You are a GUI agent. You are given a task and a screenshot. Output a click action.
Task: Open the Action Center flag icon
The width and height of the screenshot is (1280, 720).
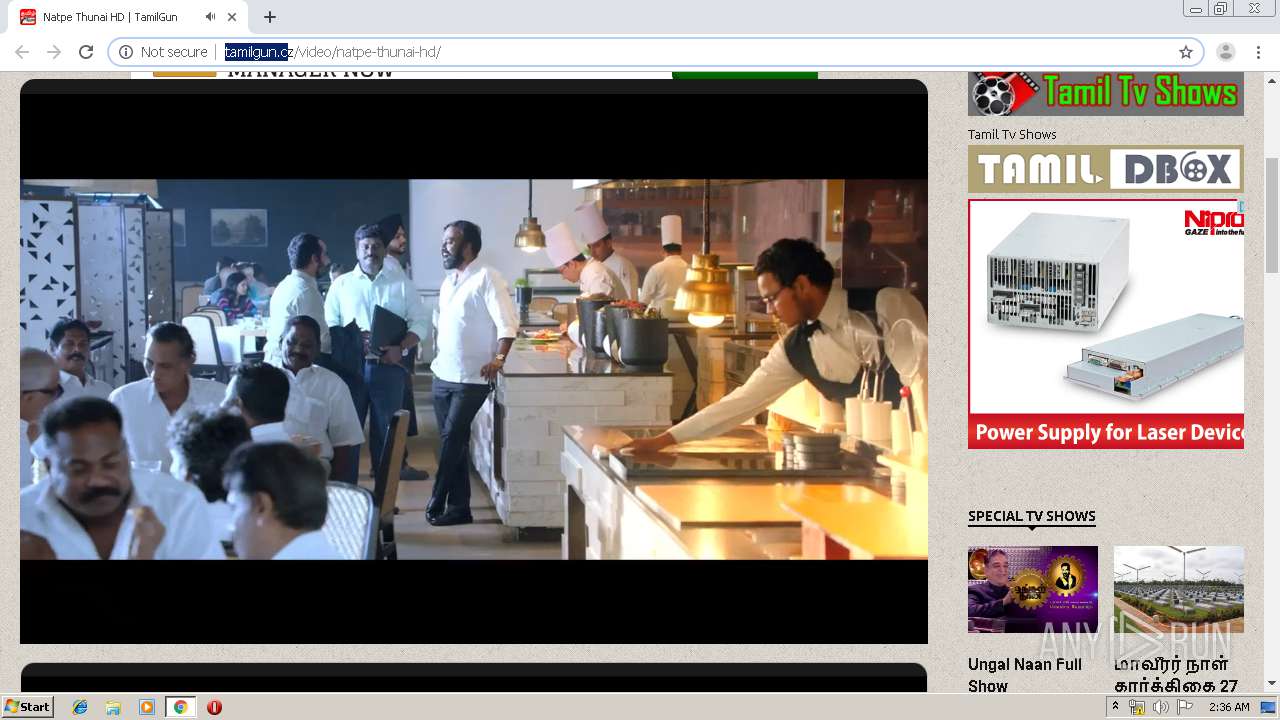tap(1185, 707)
